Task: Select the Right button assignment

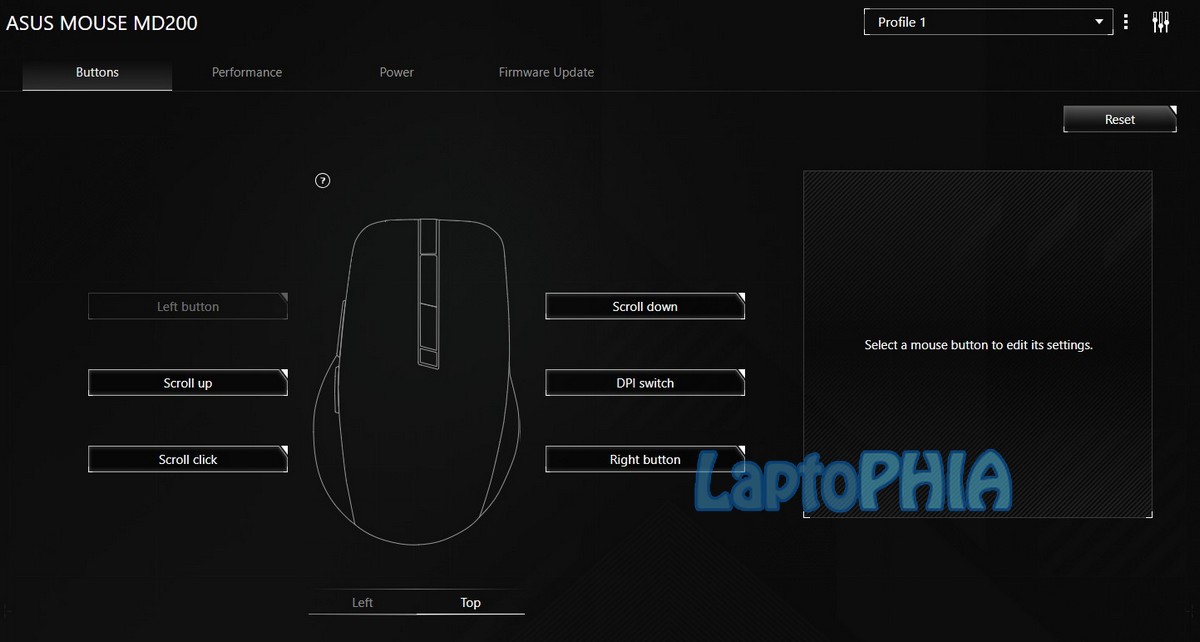Action: tap(645, 460)
